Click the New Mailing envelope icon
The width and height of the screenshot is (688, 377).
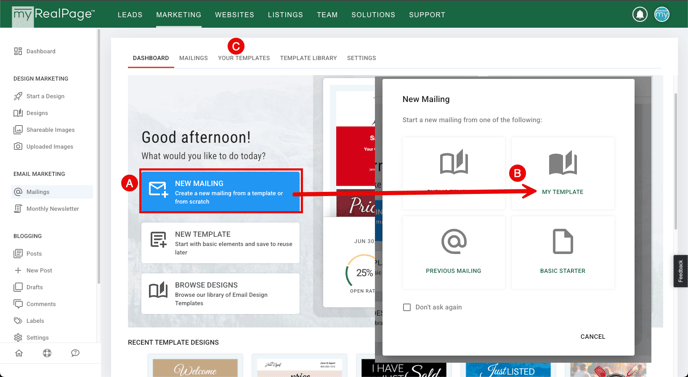(x=158, y=189)
